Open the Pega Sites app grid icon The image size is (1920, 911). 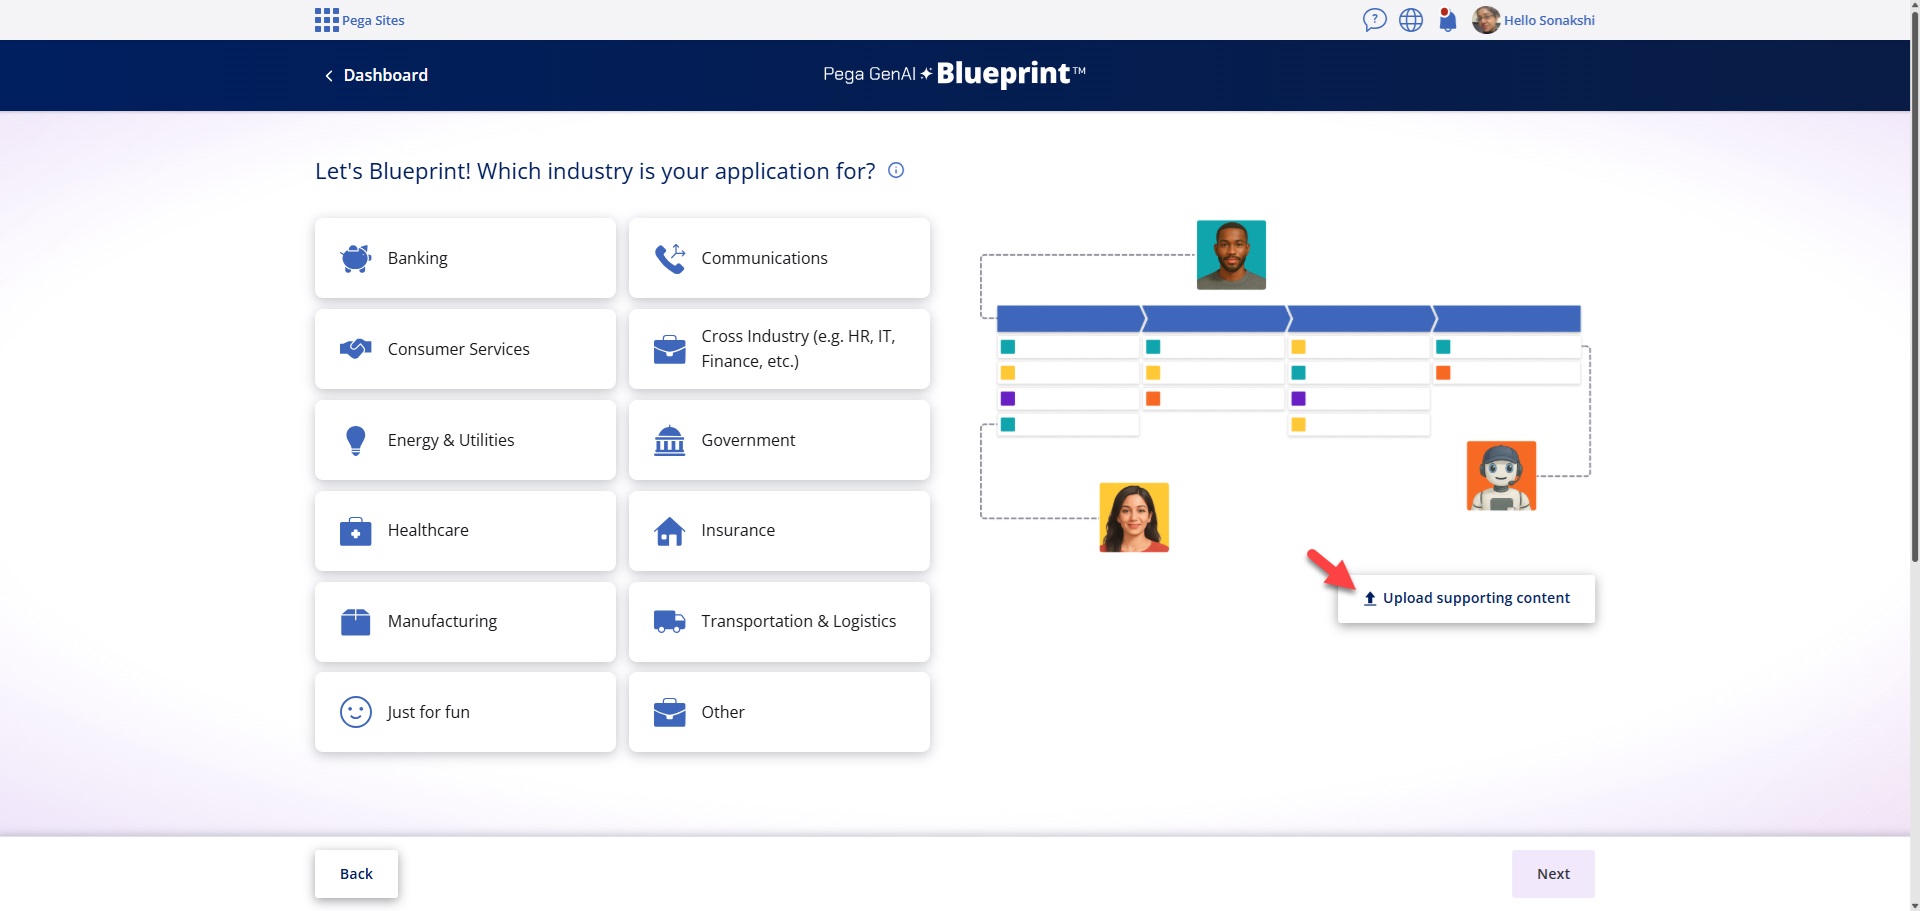[x=326, y=19]
